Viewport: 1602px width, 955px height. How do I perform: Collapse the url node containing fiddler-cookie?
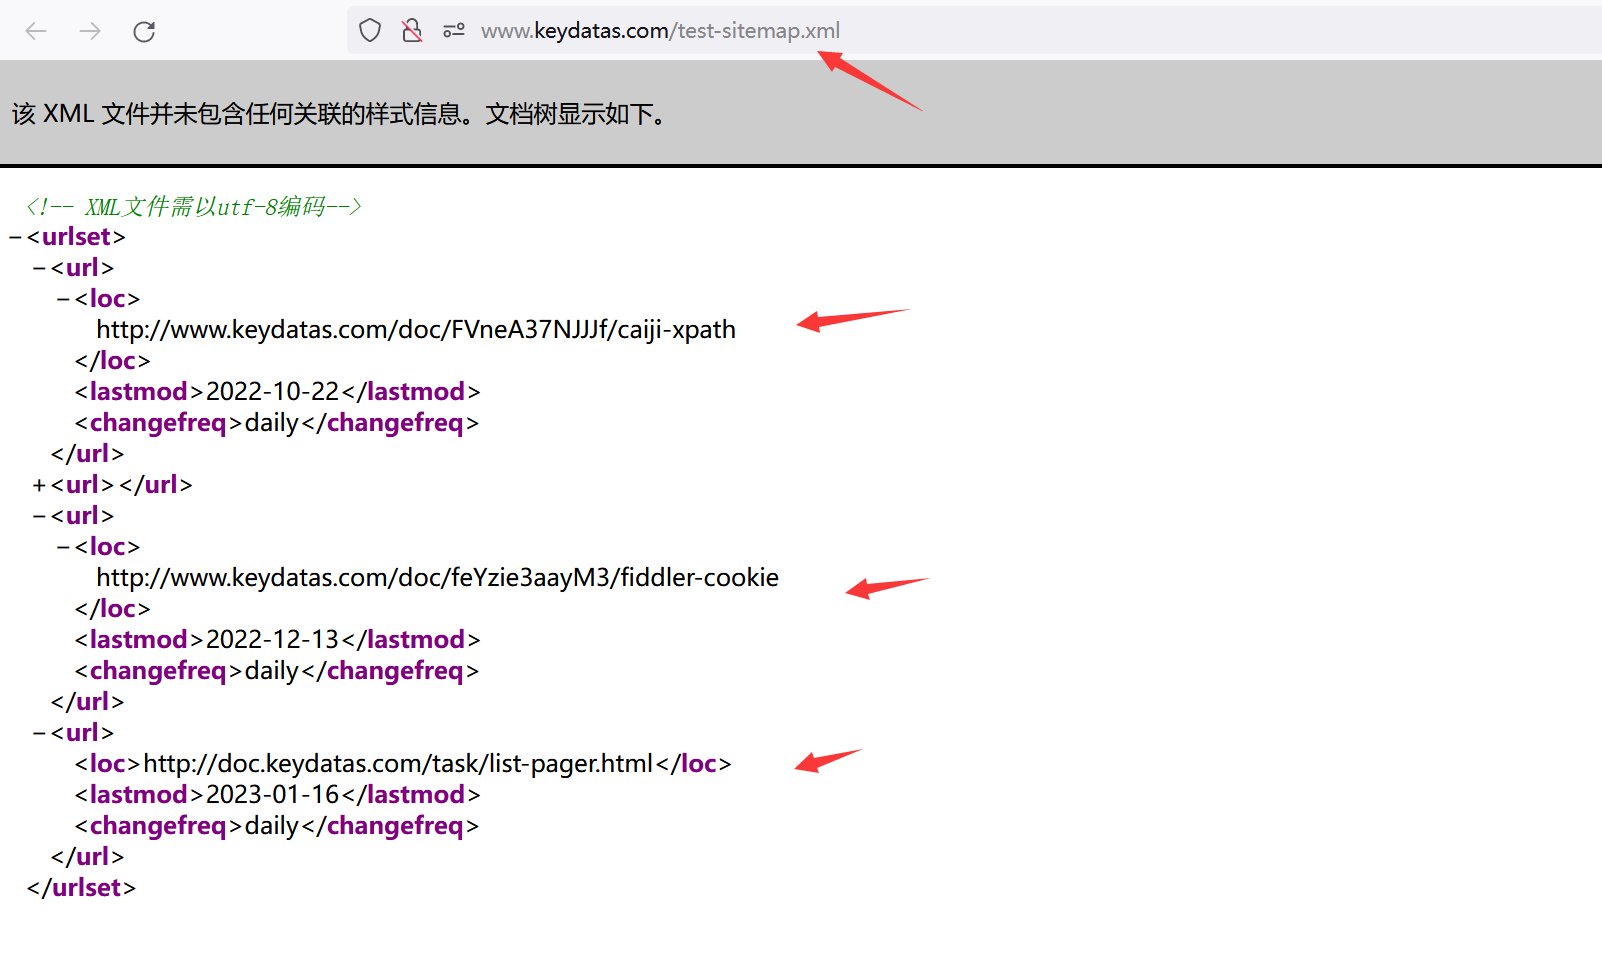tap(39, 517)
